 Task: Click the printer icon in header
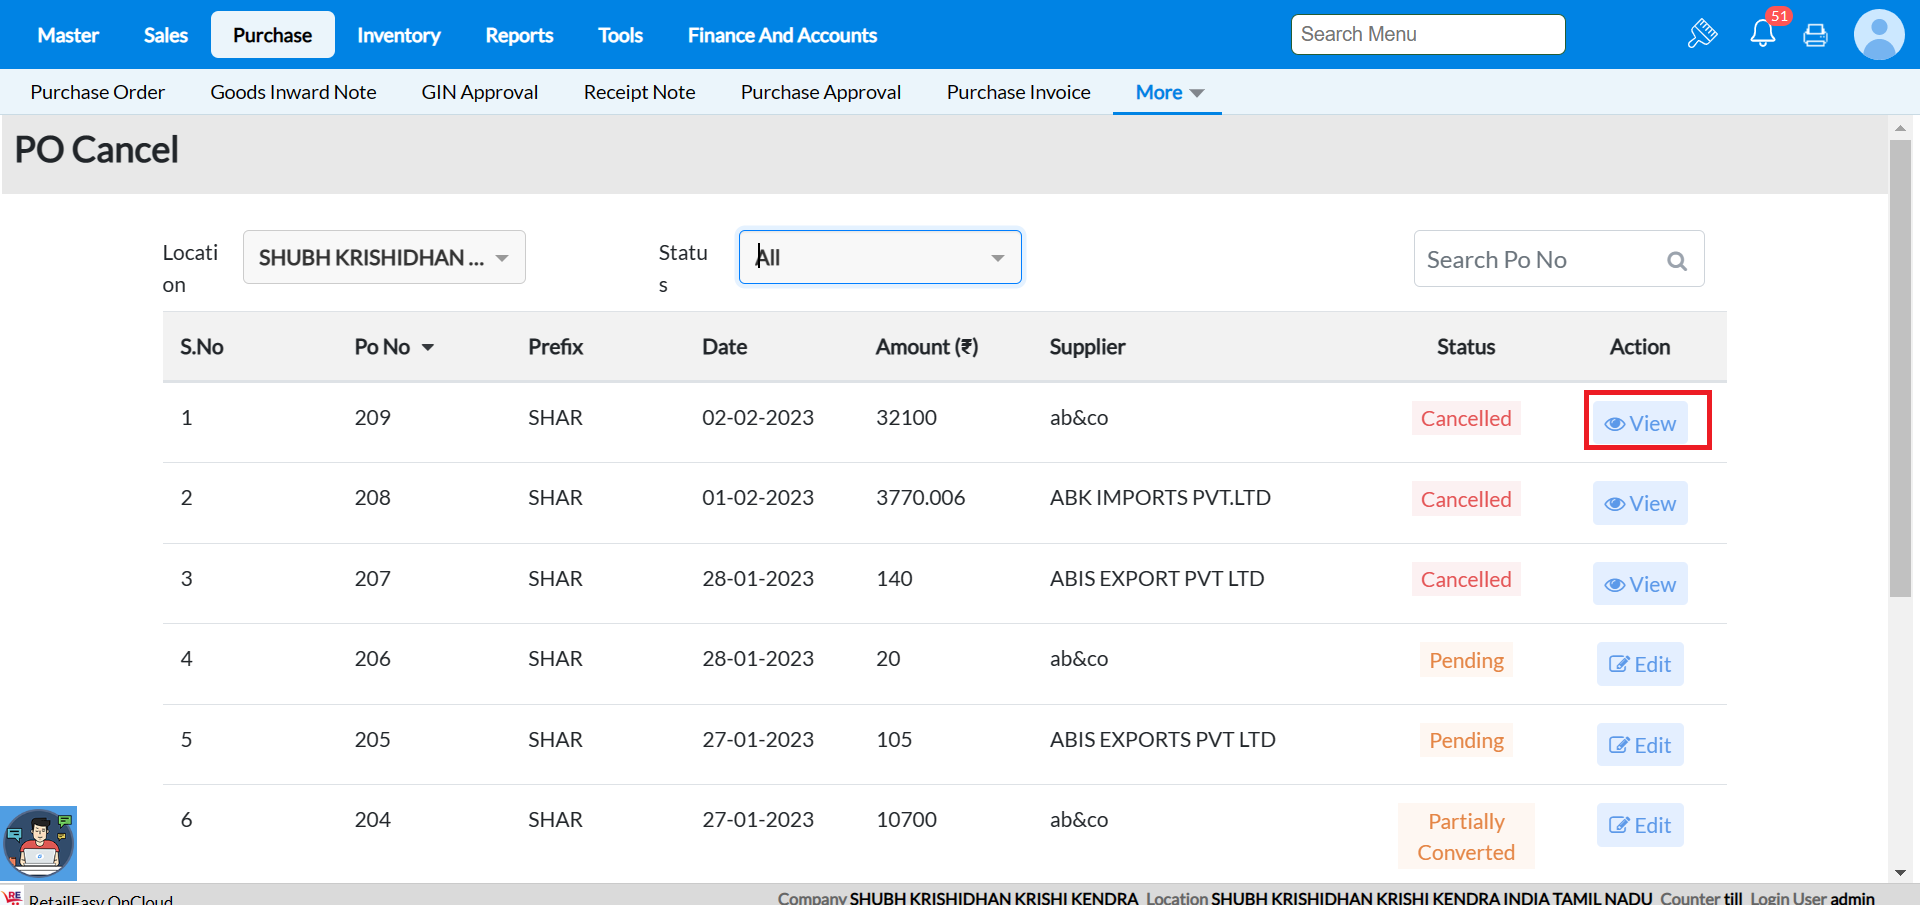pos(1815,35)
